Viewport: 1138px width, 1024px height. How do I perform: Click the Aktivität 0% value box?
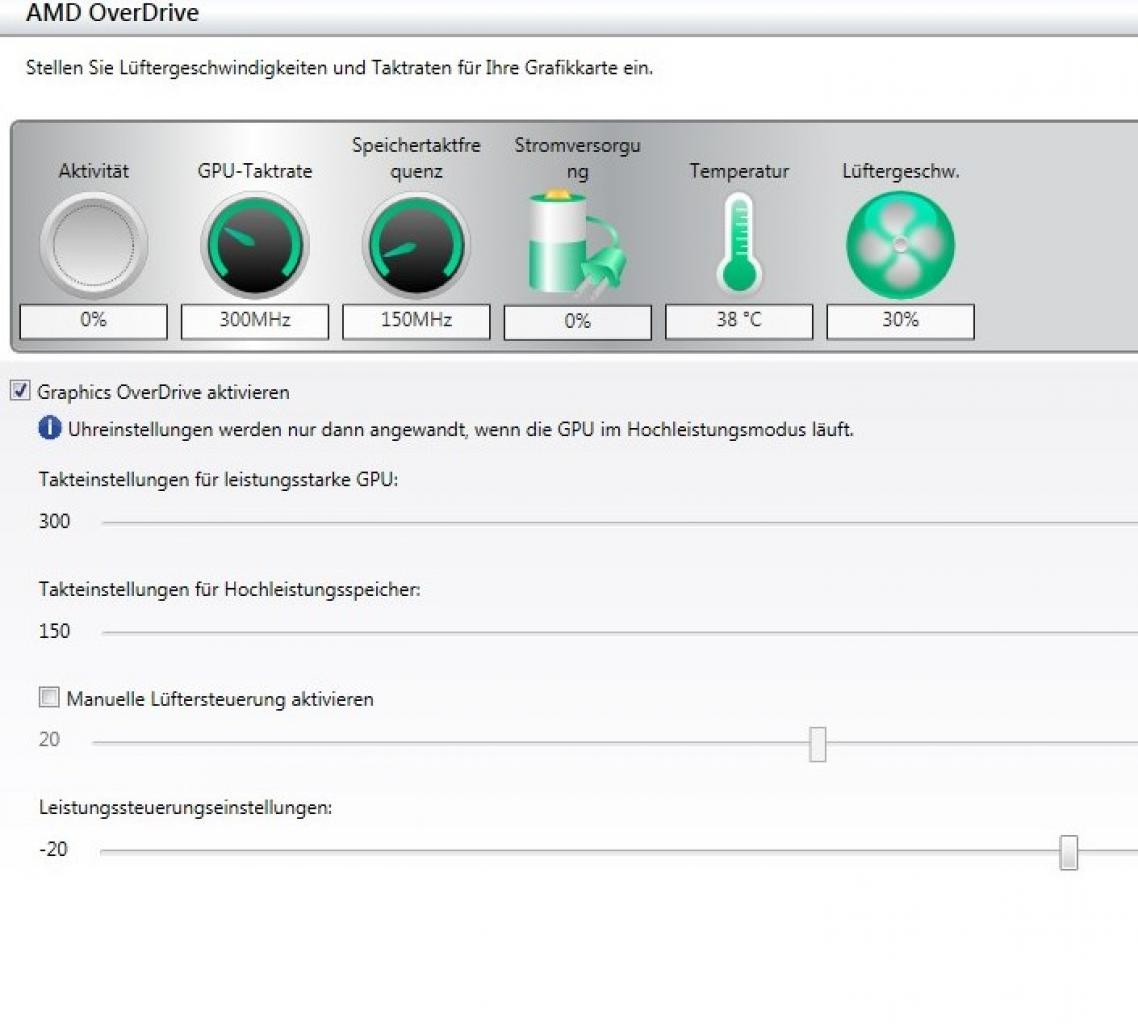[x=94, y=321]
